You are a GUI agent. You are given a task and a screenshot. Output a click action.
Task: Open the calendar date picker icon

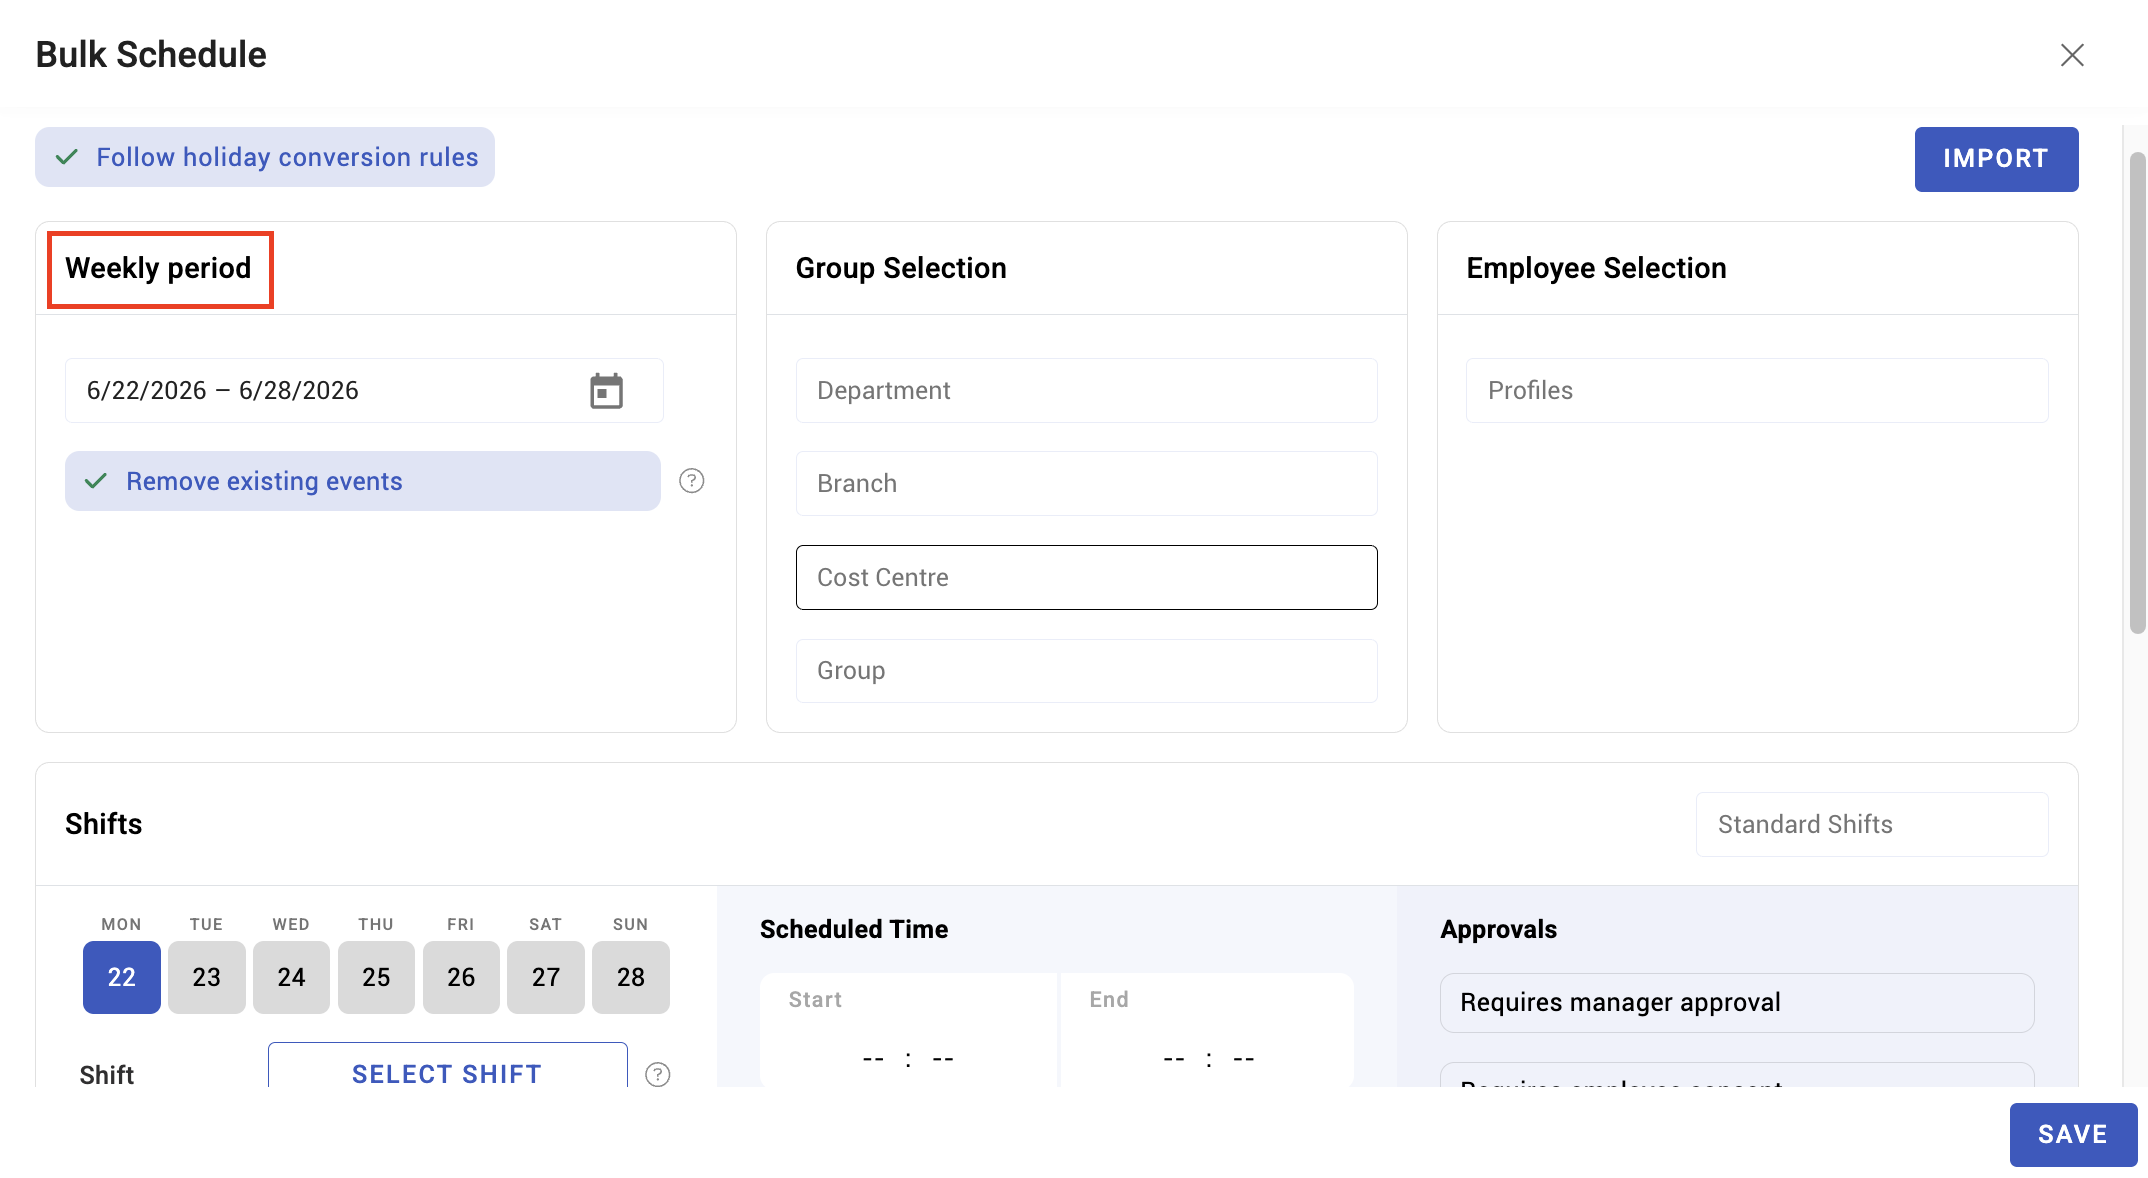pos(606,391)
